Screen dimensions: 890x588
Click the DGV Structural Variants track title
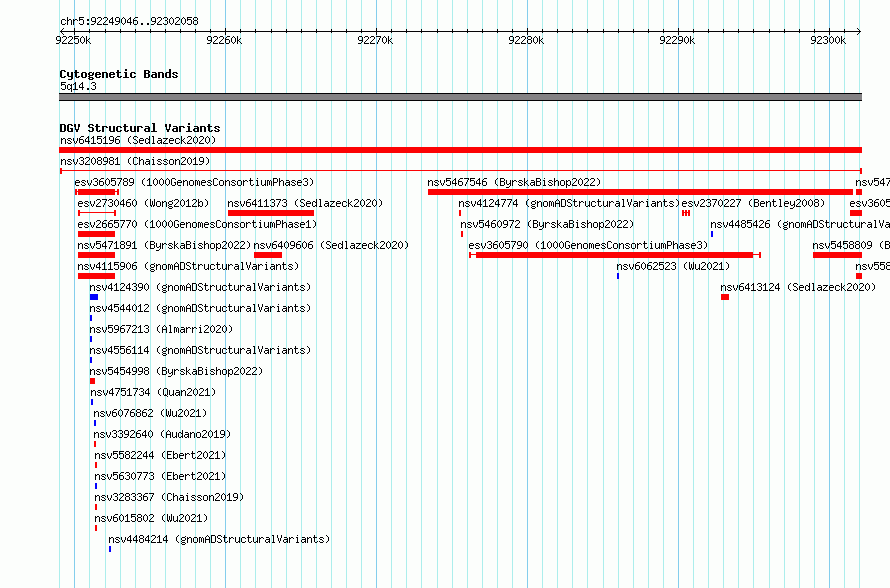pos(140,128)
